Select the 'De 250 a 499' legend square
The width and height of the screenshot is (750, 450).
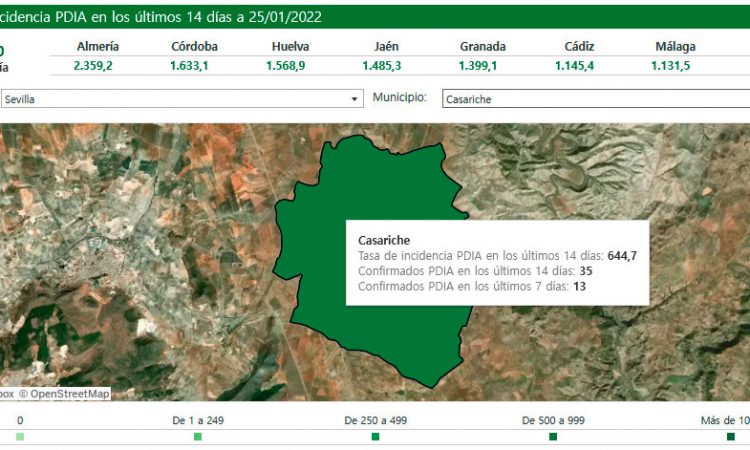pyautogui.click(x=375, y=437)
